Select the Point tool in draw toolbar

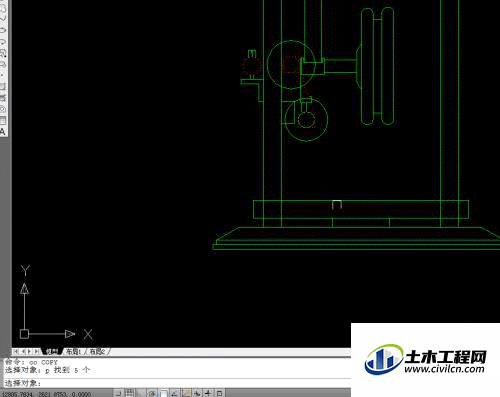(3, 75)
